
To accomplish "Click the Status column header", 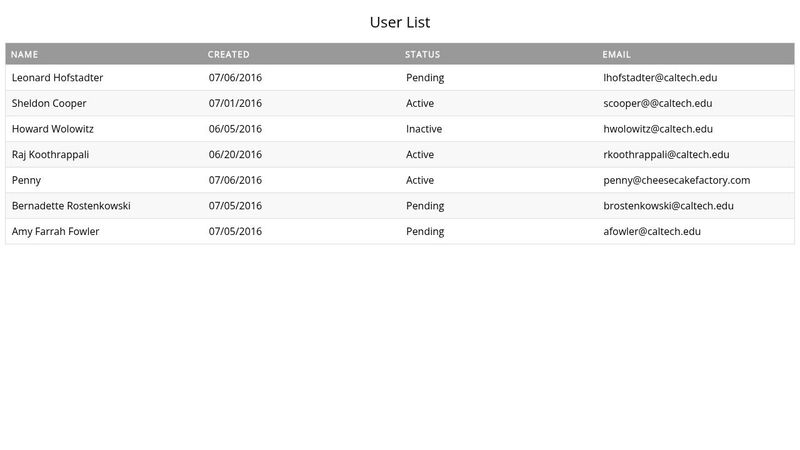I will pos(422,54).
